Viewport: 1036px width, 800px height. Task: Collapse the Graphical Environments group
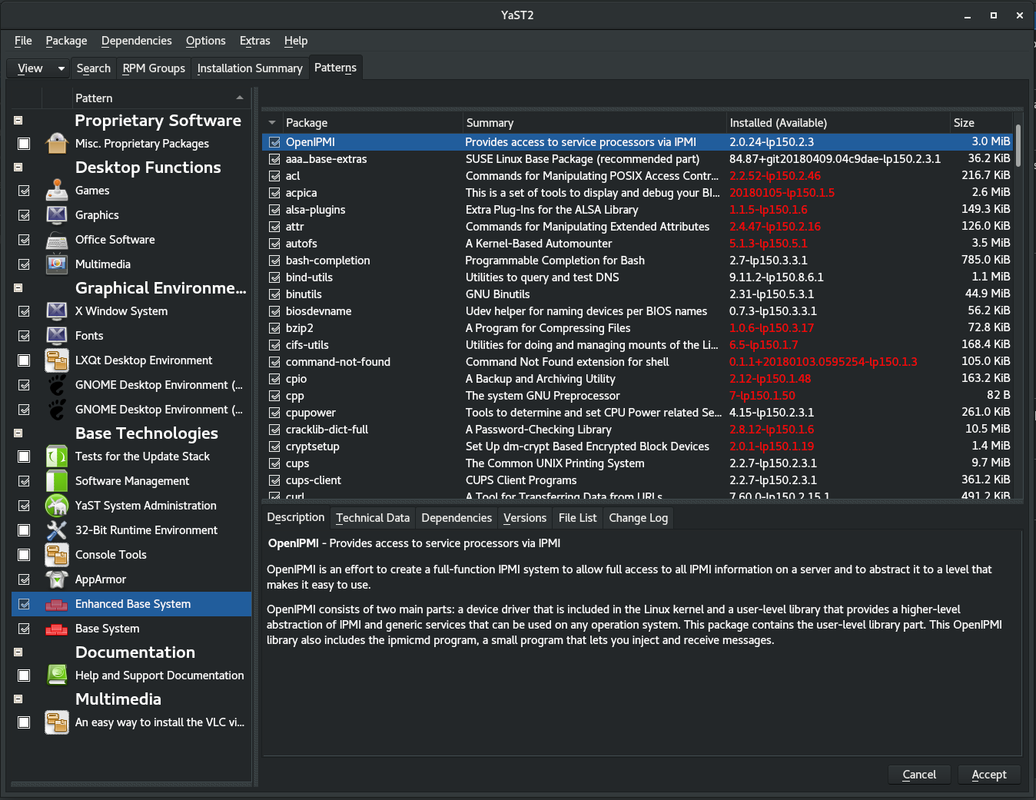coord(18,288)
